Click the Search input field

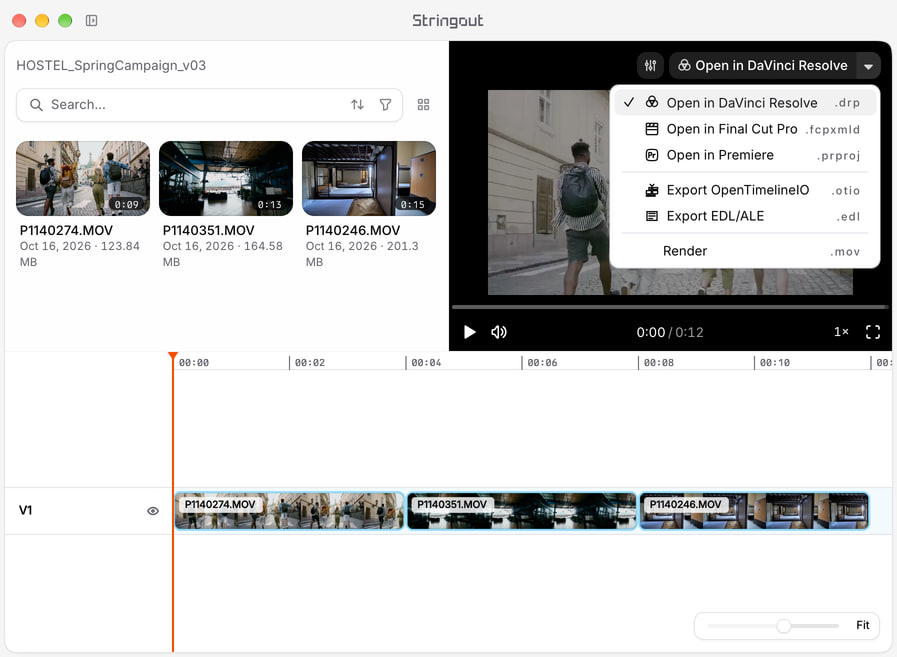[x=209, y=105]
